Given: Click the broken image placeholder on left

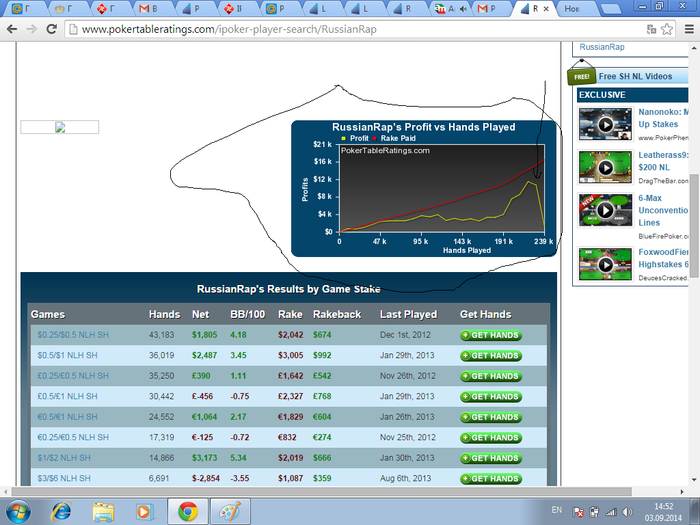Looking at the screenshot, I should pos(59,127).
